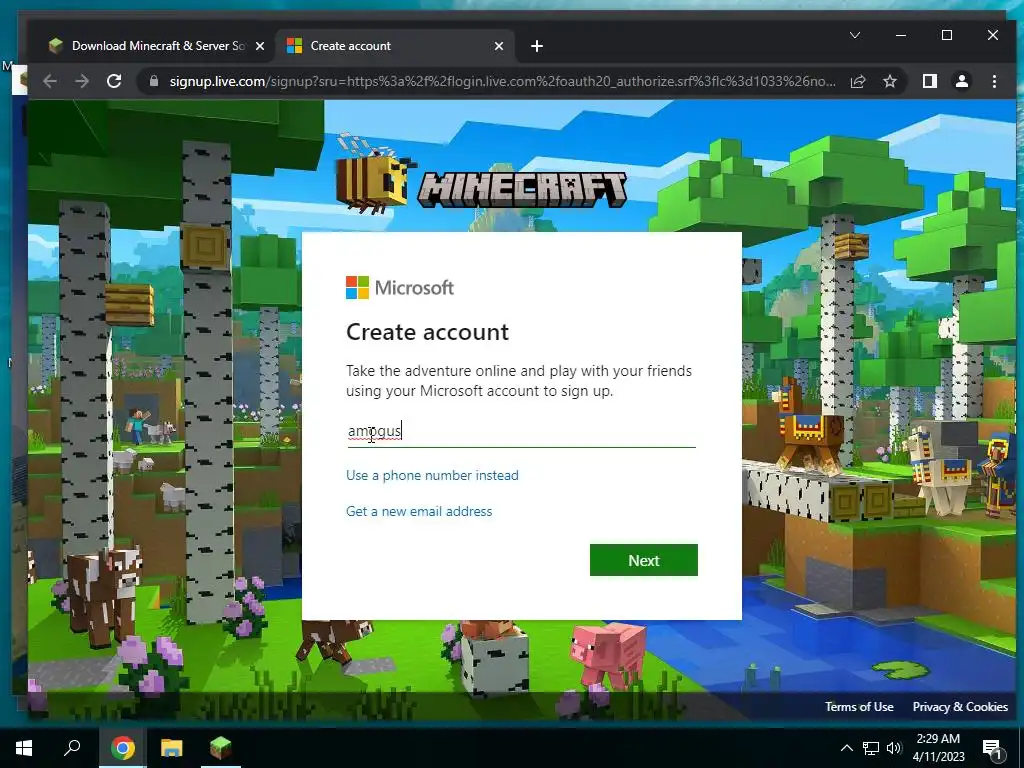1024x768 pixels.
Task: Open the Windows Start menu
Action: pyautogui.click(x=24, y=748)
